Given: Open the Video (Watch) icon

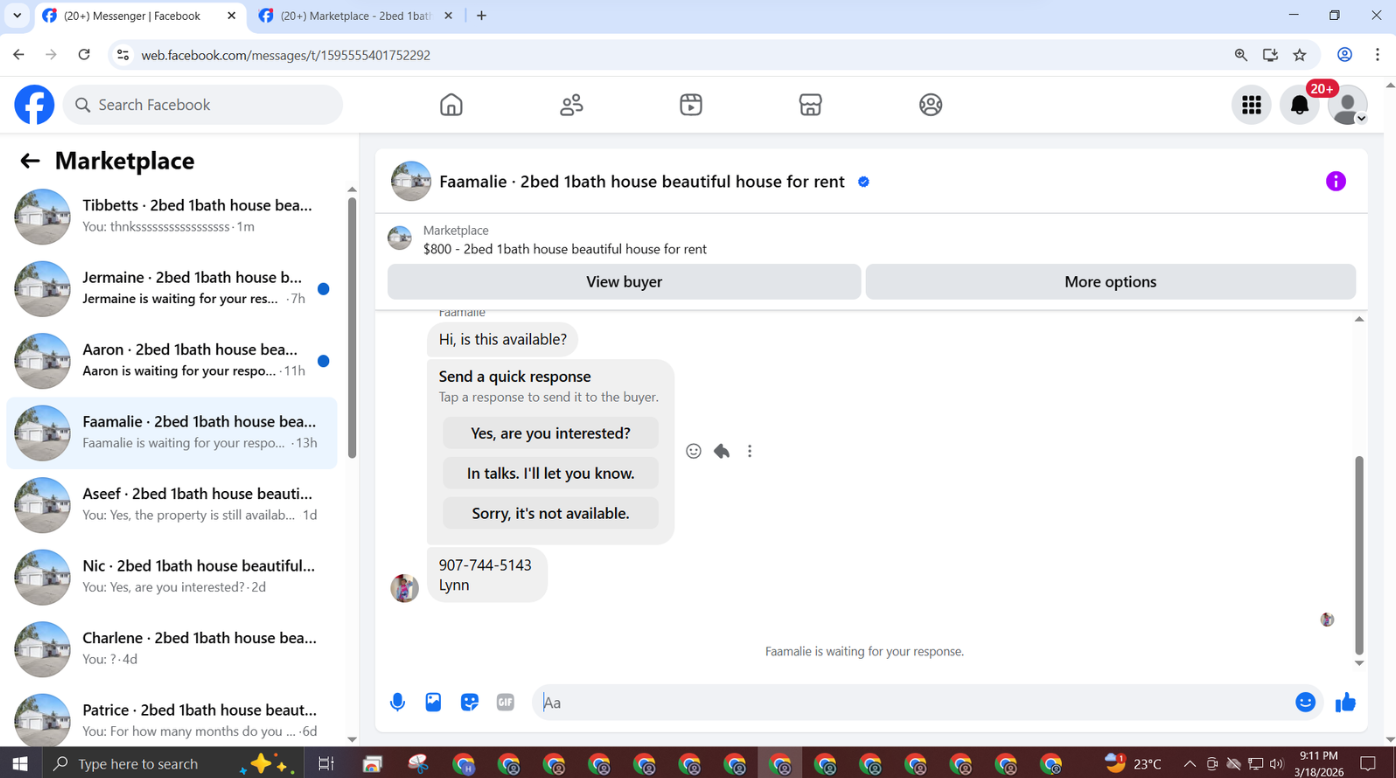Looking at the screenshot, I should pos(691,105).
